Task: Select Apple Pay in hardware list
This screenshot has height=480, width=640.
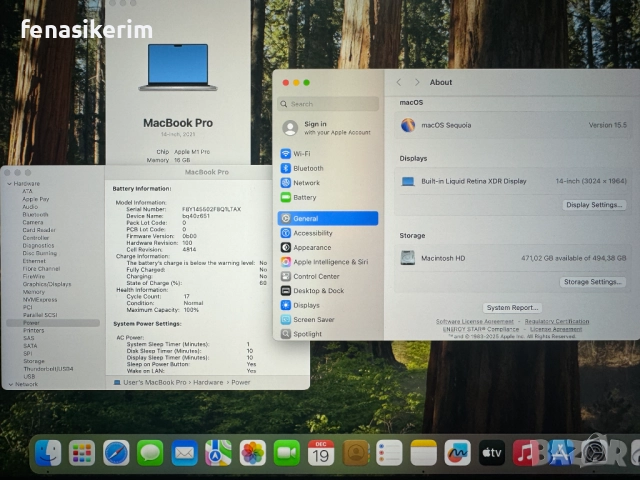Action: [36, 199]
